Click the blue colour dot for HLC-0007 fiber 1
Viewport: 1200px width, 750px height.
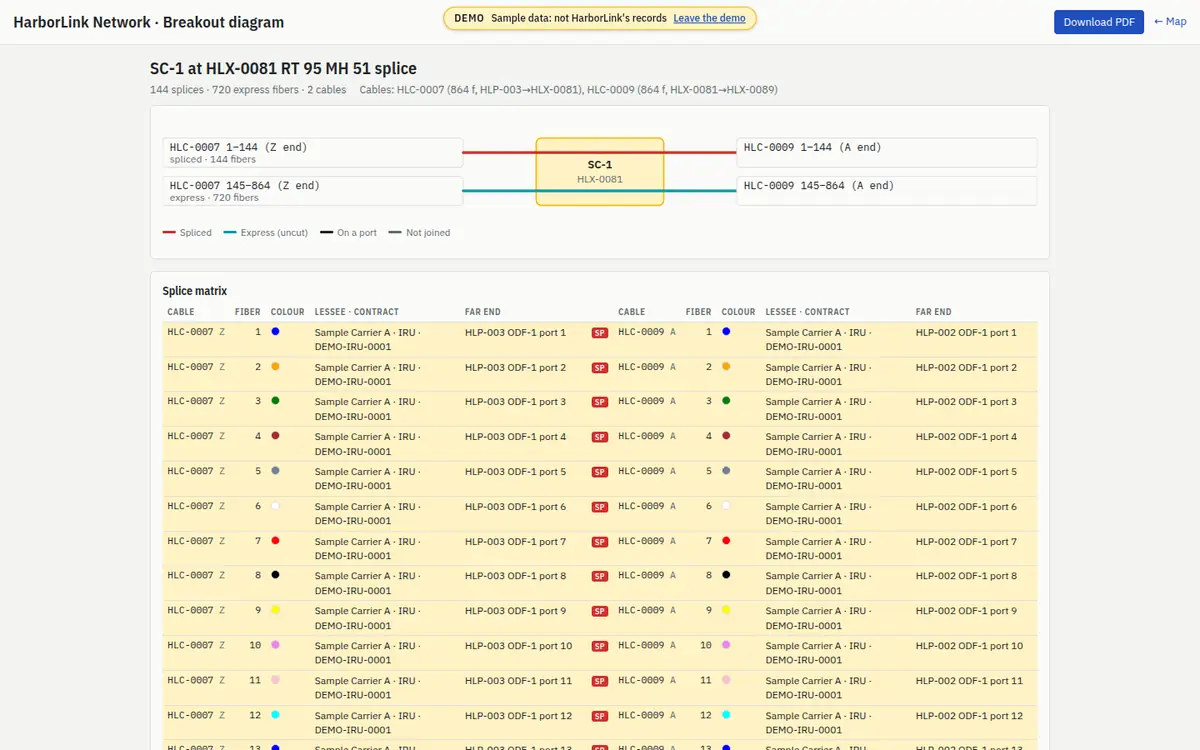[x=275, y=331]
